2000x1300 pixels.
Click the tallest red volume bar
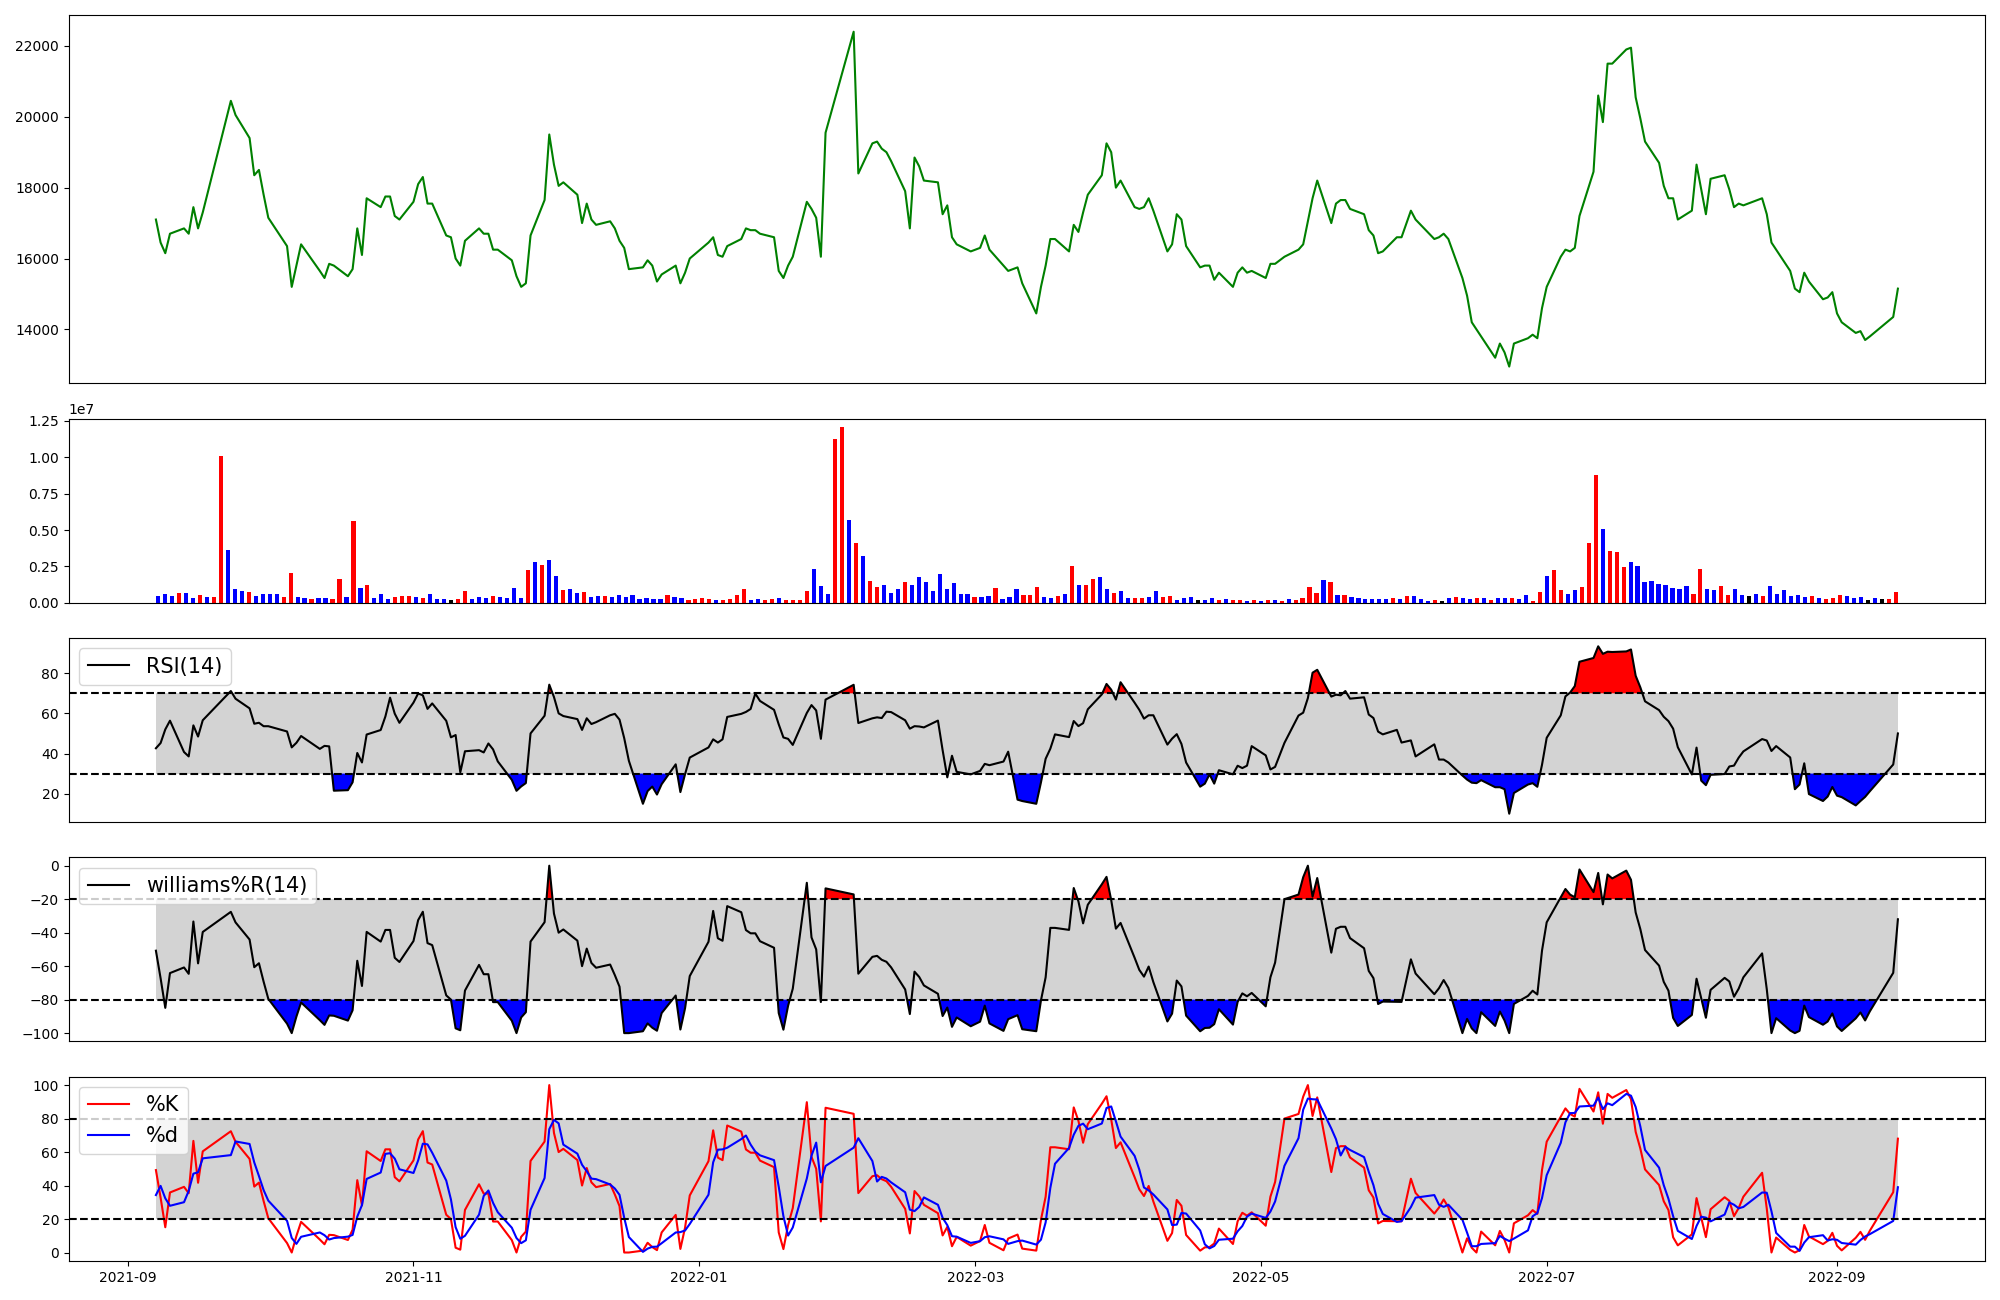[x=842, y=515]
